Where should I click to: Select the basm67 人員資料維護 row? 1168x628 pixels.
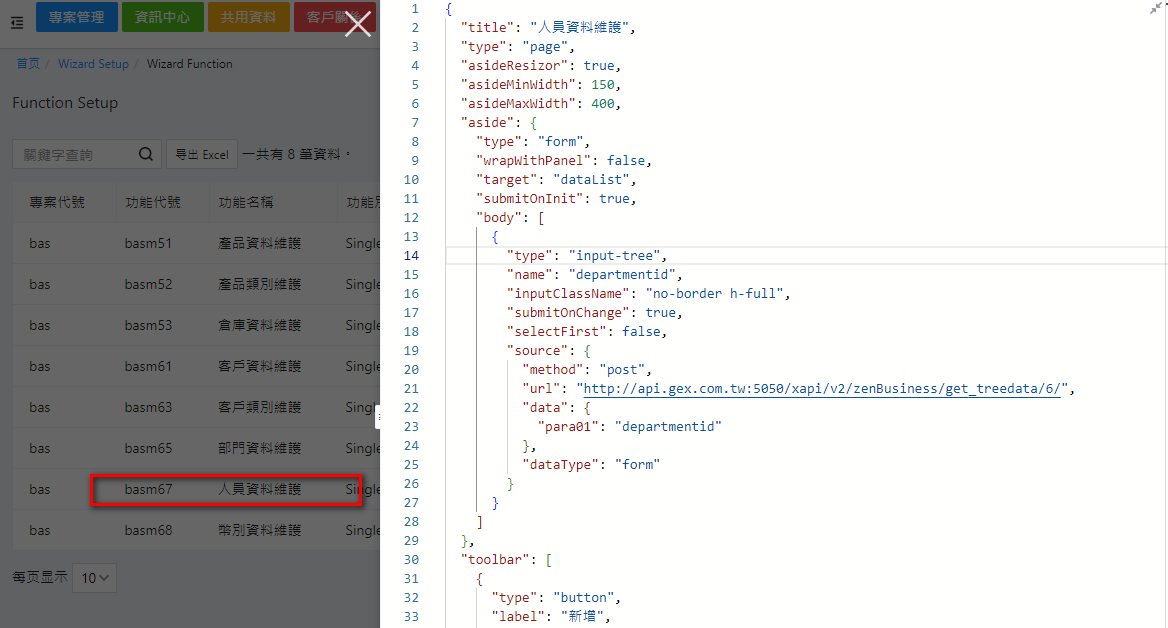tap(226, 490)
